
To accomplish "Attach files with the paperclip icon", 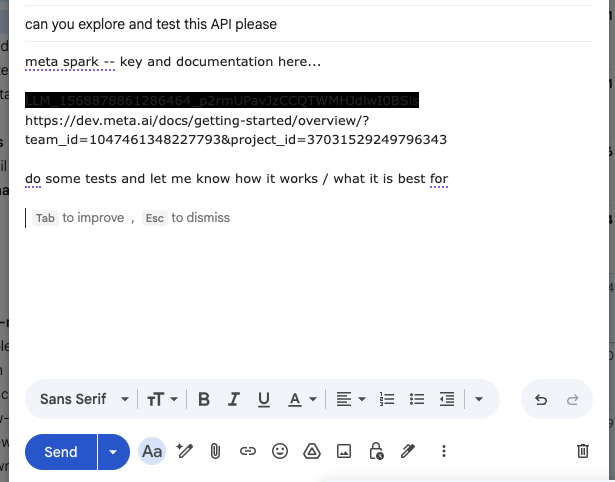I will coord(215,451).
